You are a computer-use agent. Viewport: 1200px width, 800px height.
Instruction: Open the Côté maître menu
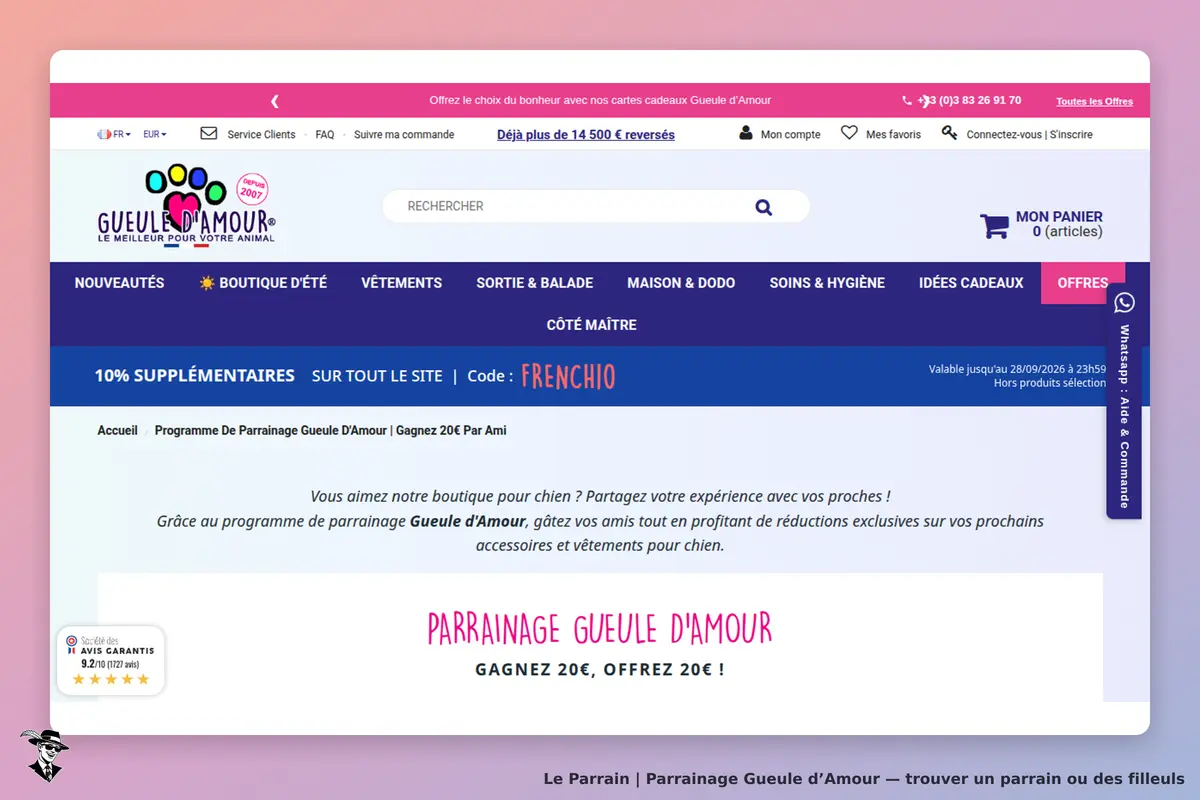click(591, 325)
